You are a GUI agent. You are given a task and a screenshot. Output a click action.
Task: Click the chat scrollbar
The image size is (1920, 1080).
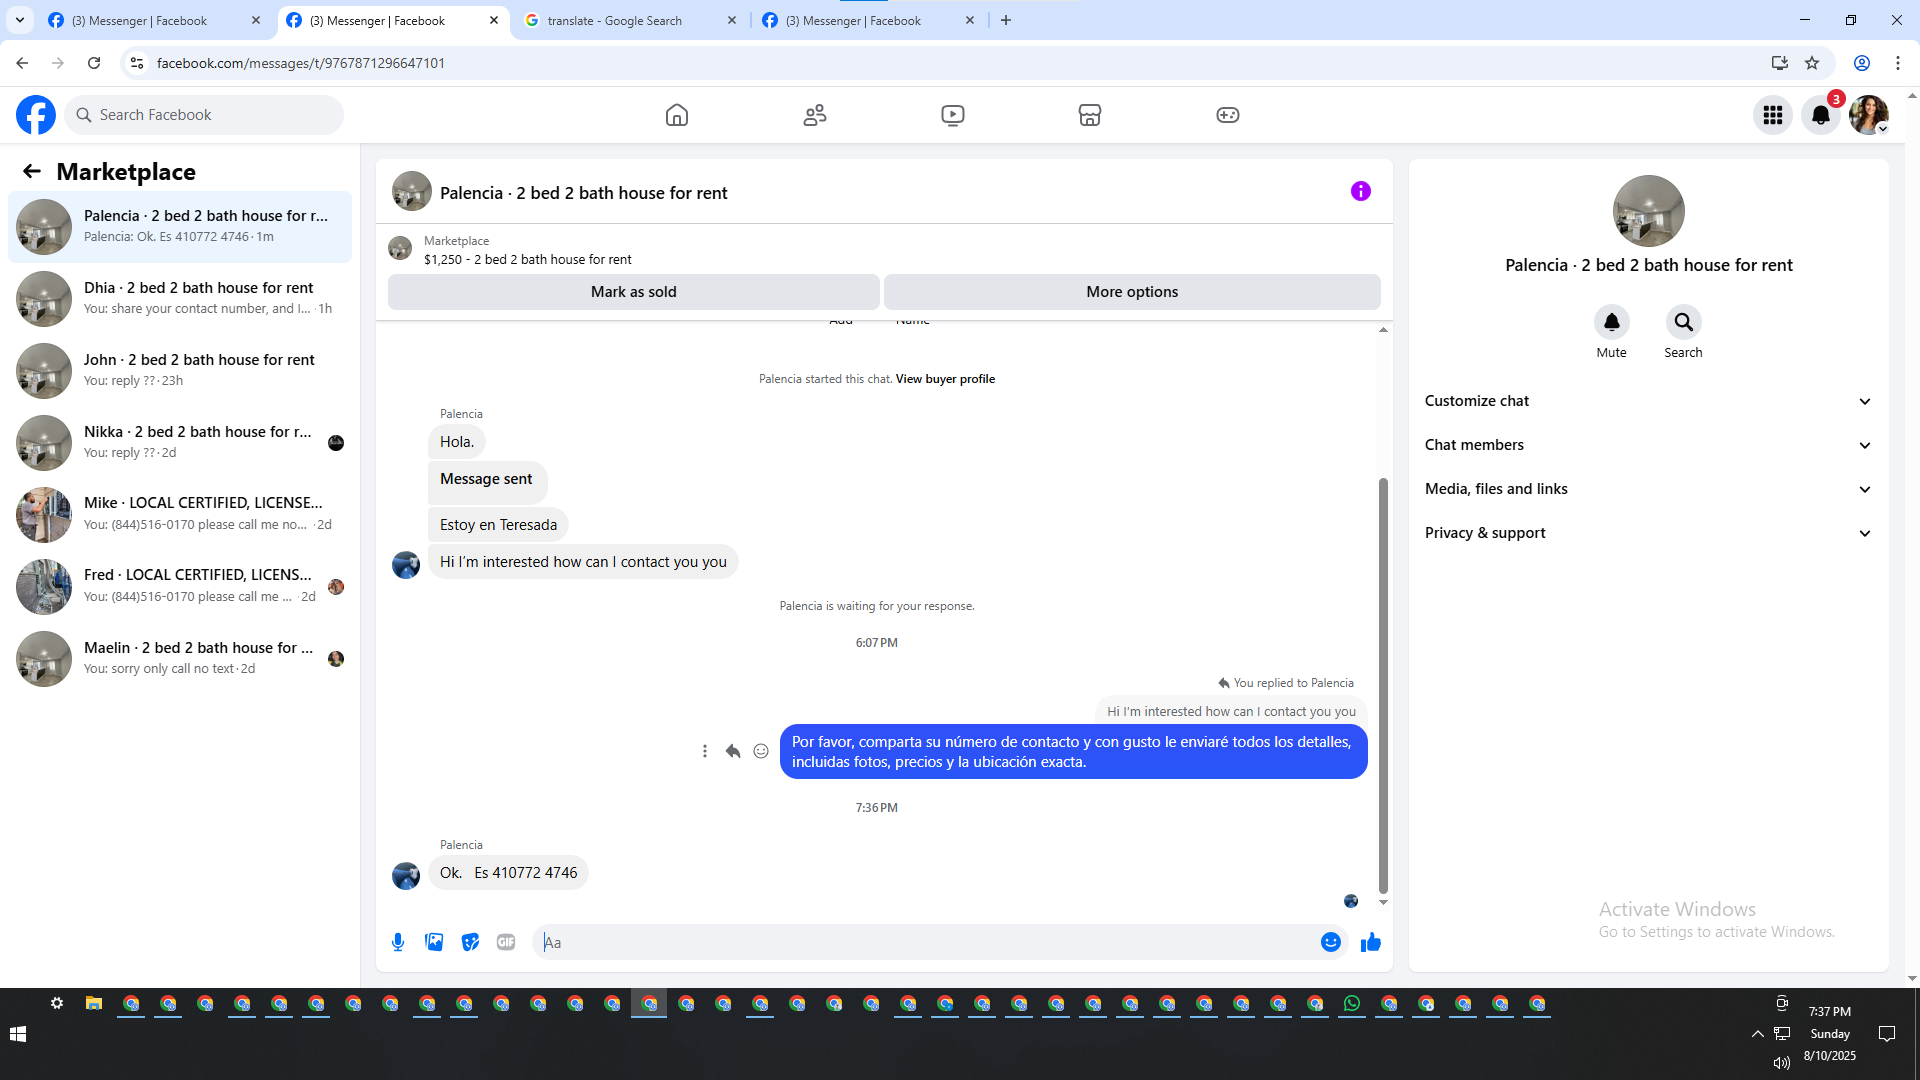1383,684
